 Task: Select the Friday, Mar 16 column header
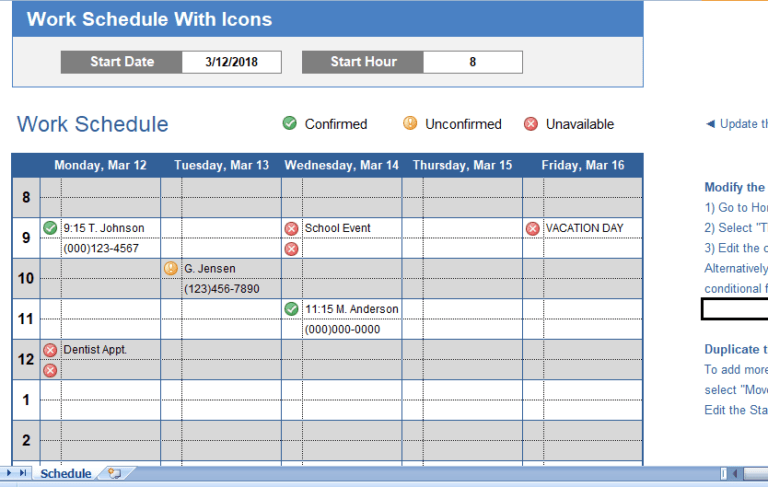point(582,165)
